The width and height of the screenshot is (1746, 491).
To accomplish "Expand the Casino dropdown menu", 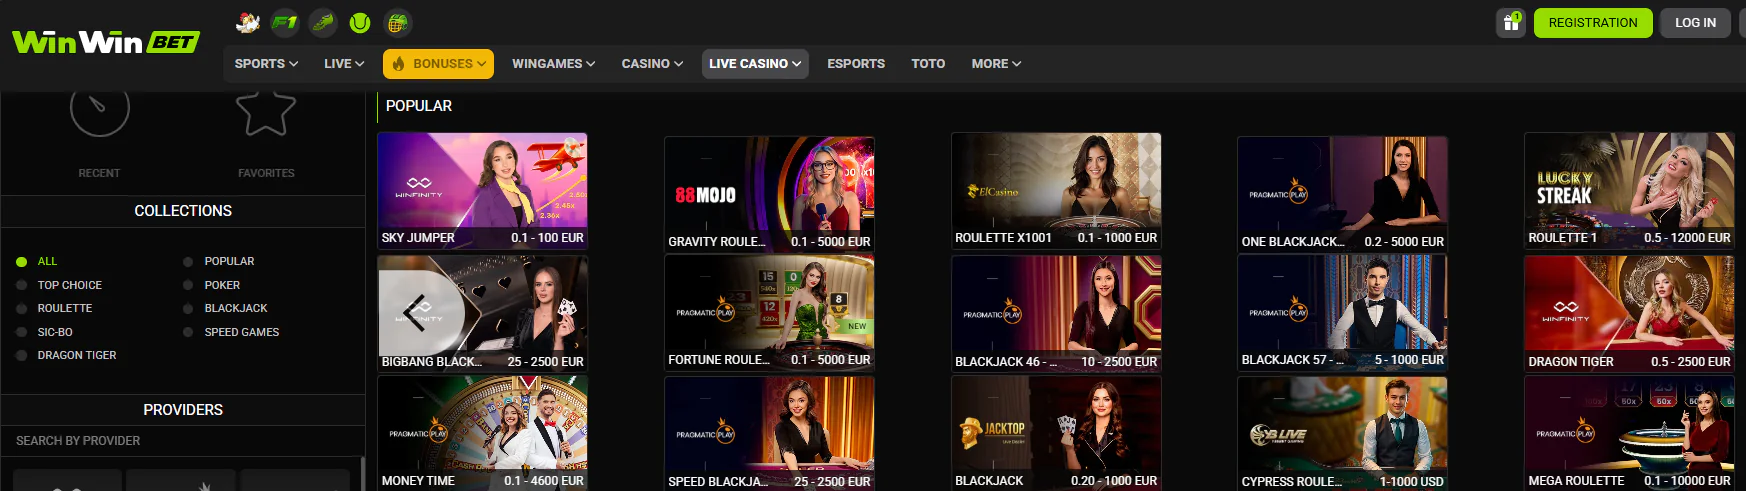I will click(x=652, y=64).
